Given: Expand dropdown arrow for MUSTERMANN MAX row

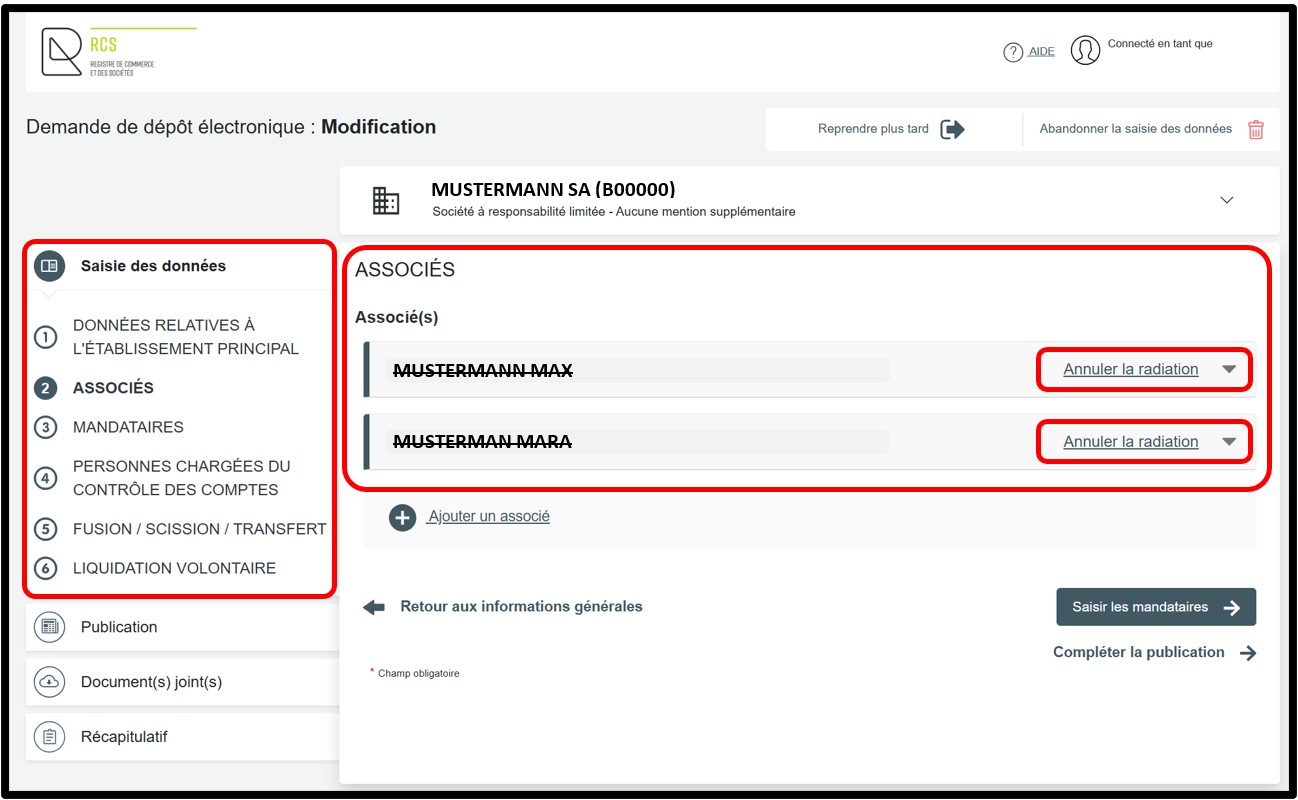Looking at the screenshot, I should (1229, 369).
